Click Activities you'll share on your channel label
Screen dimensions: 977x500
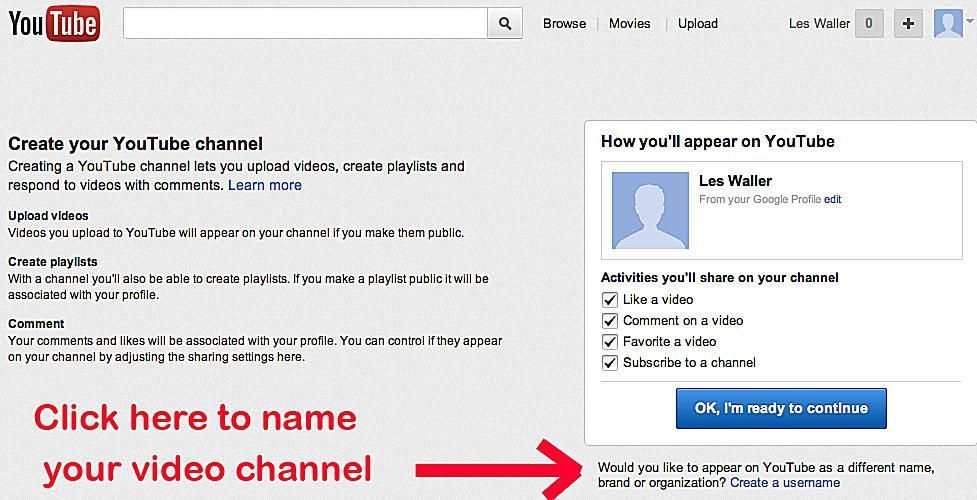click(720, 277)
